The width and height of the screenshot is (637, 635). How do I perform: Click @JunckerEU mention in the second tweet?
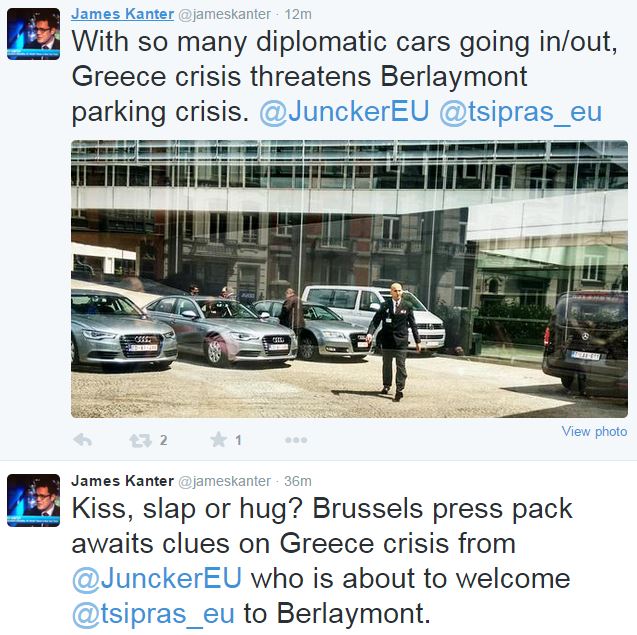click(157, 579)
